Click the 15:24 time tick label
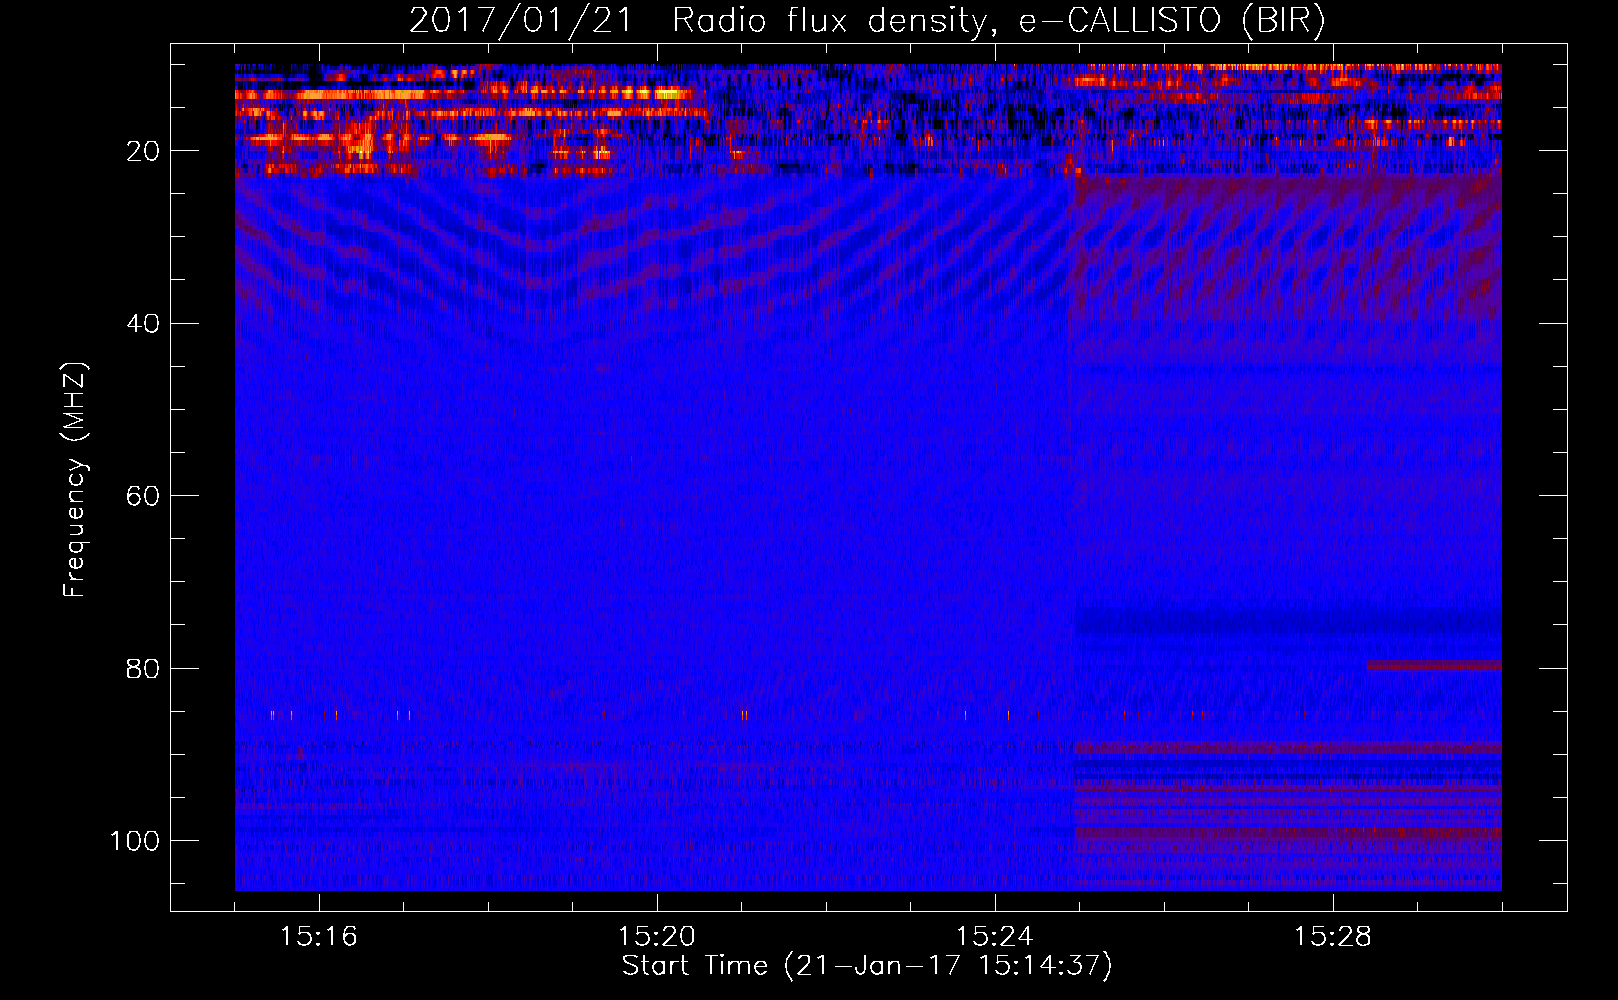The height and width of the screenshot is (1000, 1618). click(995, 937)
